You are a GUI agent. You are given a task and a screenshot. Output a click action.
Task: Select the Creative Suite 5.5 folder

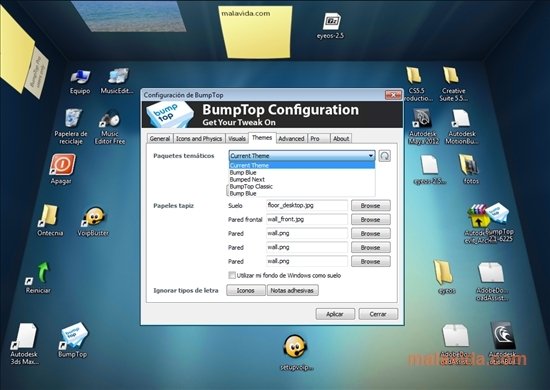click(451, 76)
